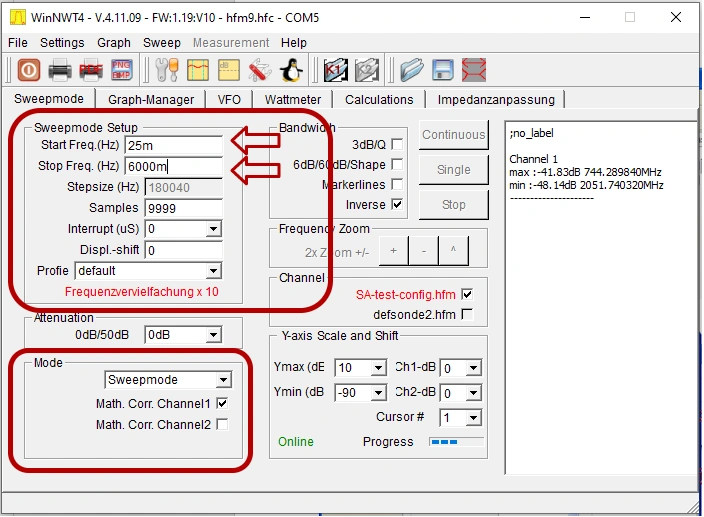Switch to the Impedanzanpassung tab
This screenshot has height=517, width=704.
pos(496,100)
